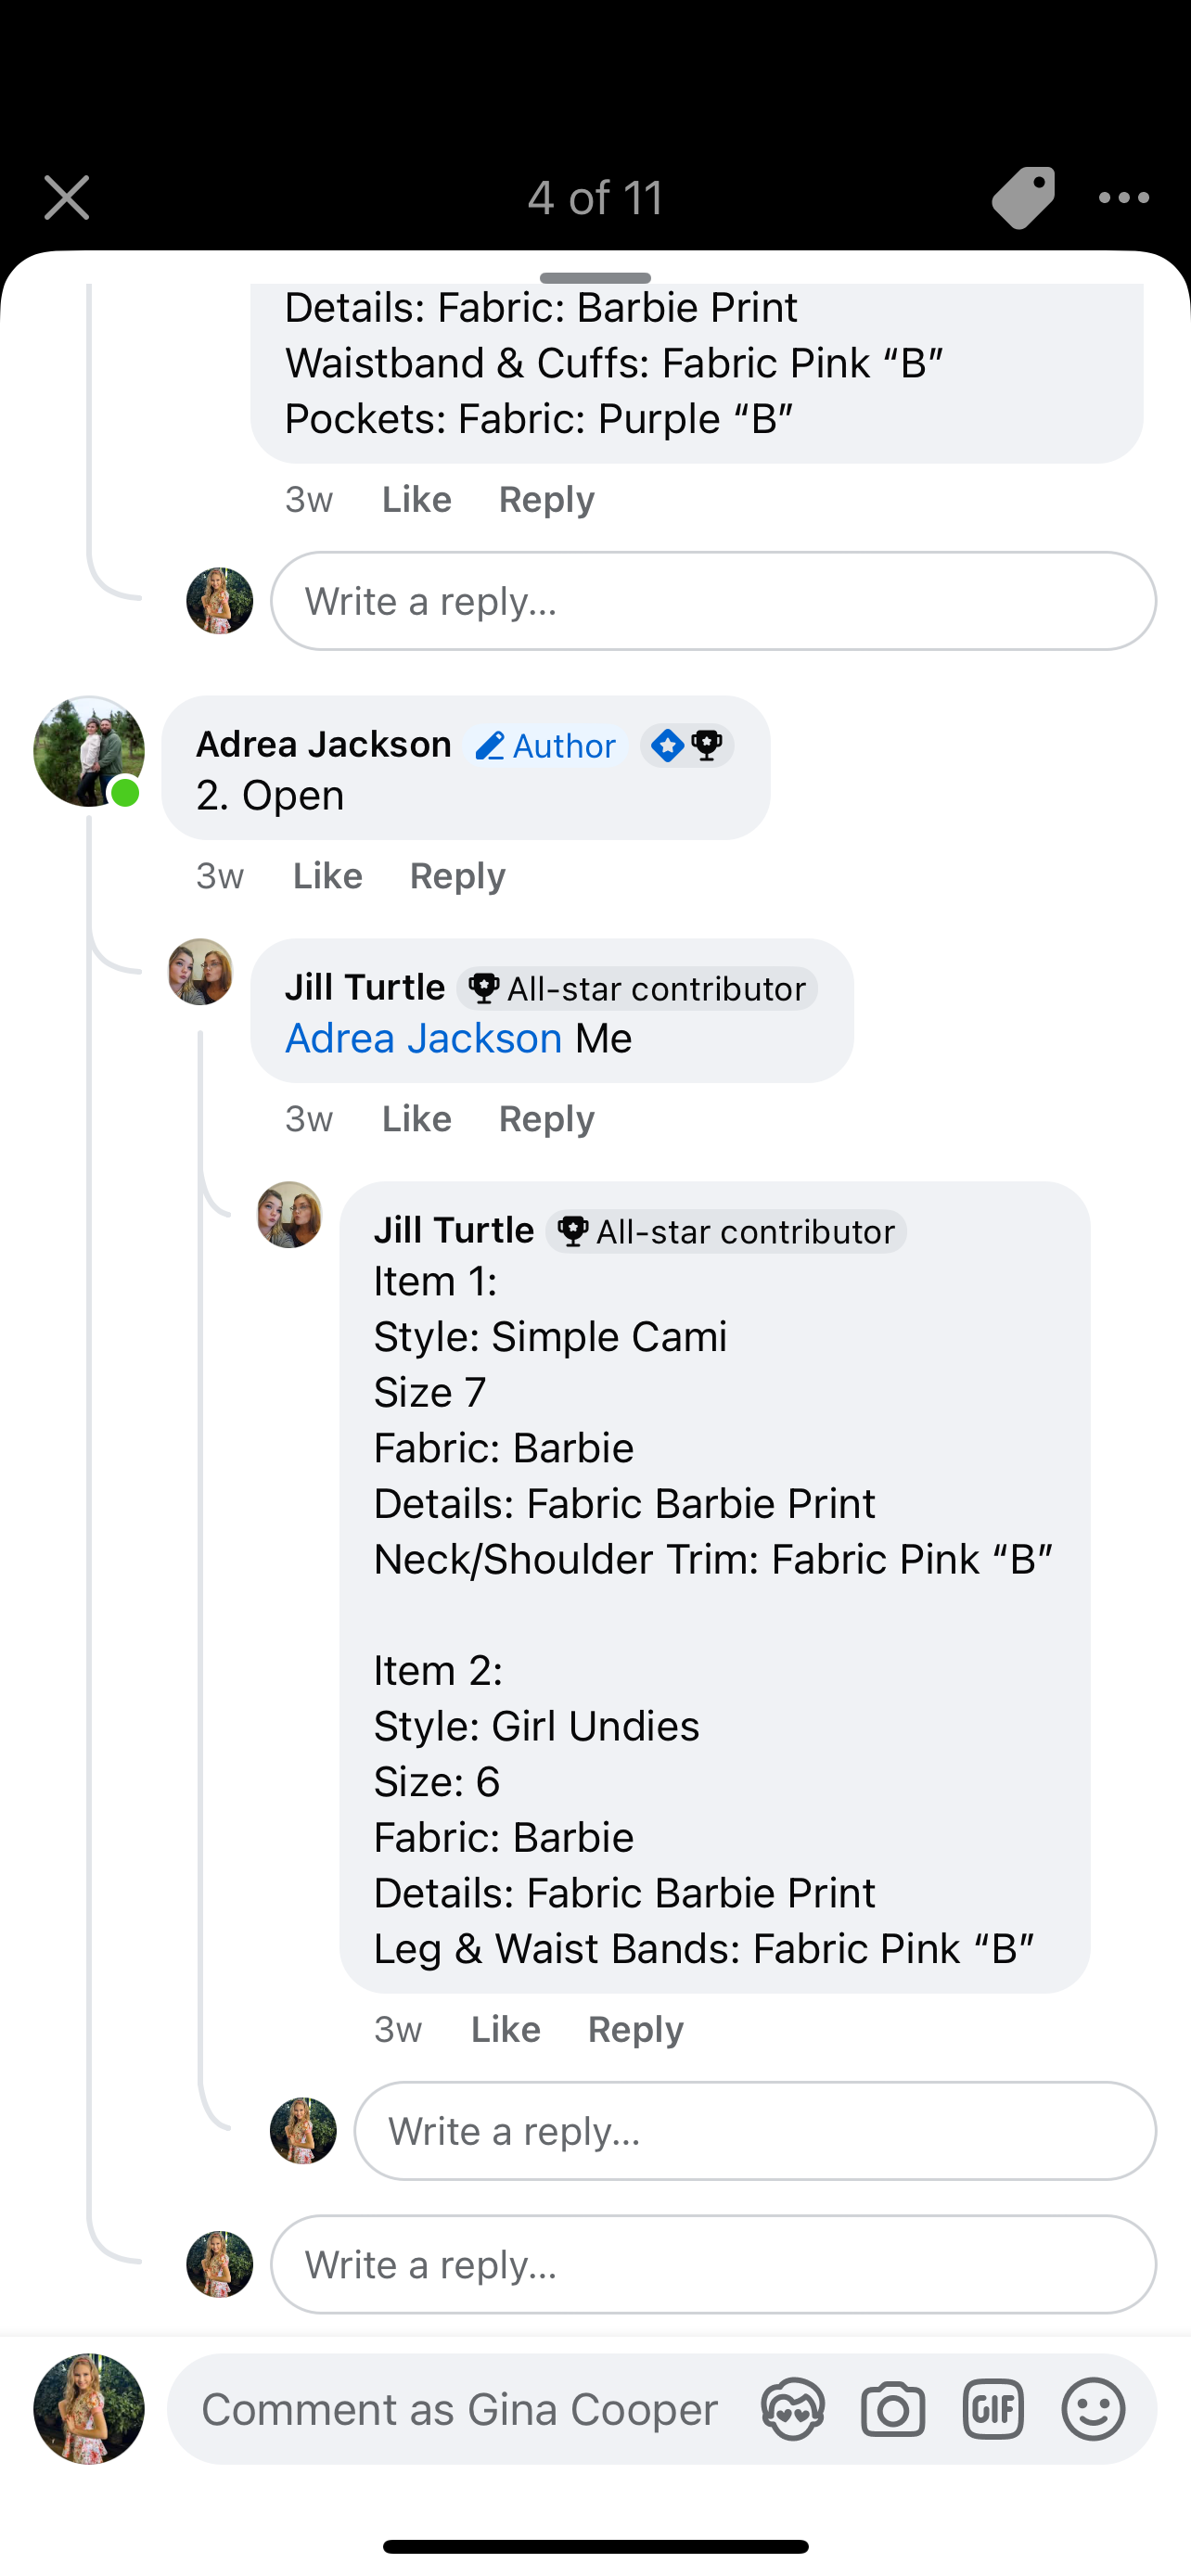1191x2576 pixels.
Task: Tap All-star contributor badge on "Me" reply
Action: [x=637, y=988]
